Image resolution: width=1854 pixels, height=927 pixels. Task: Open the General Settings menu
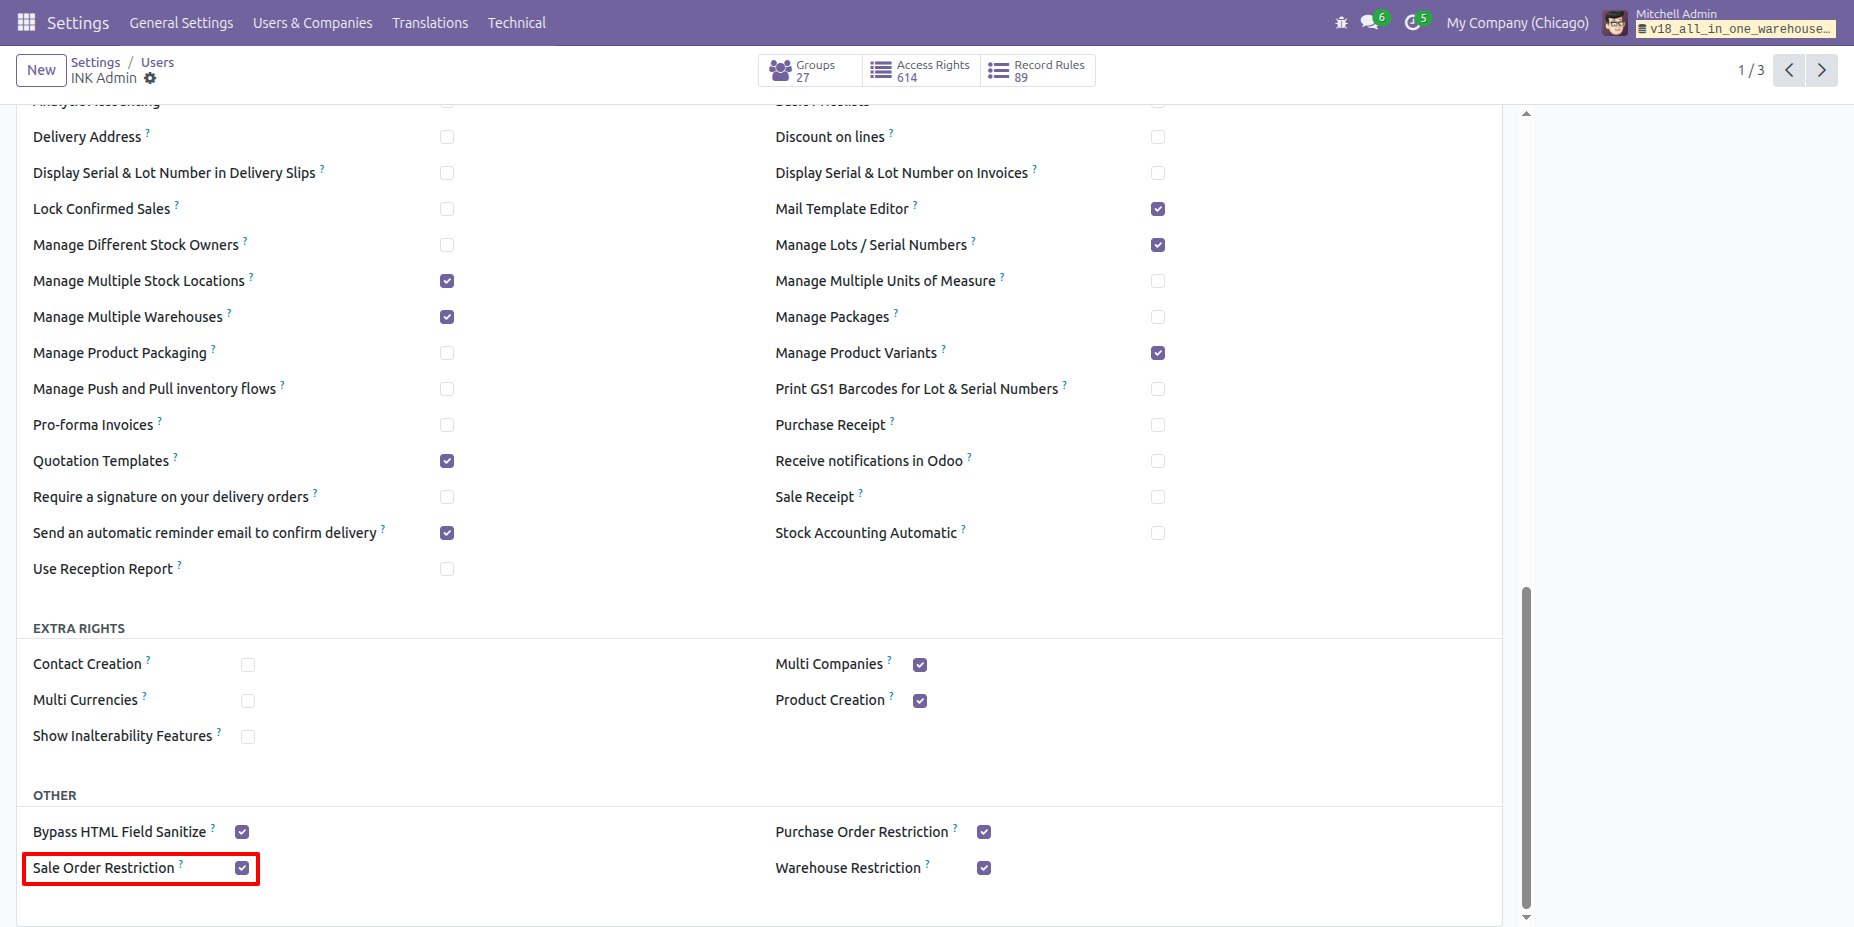[x=181, y=22]
